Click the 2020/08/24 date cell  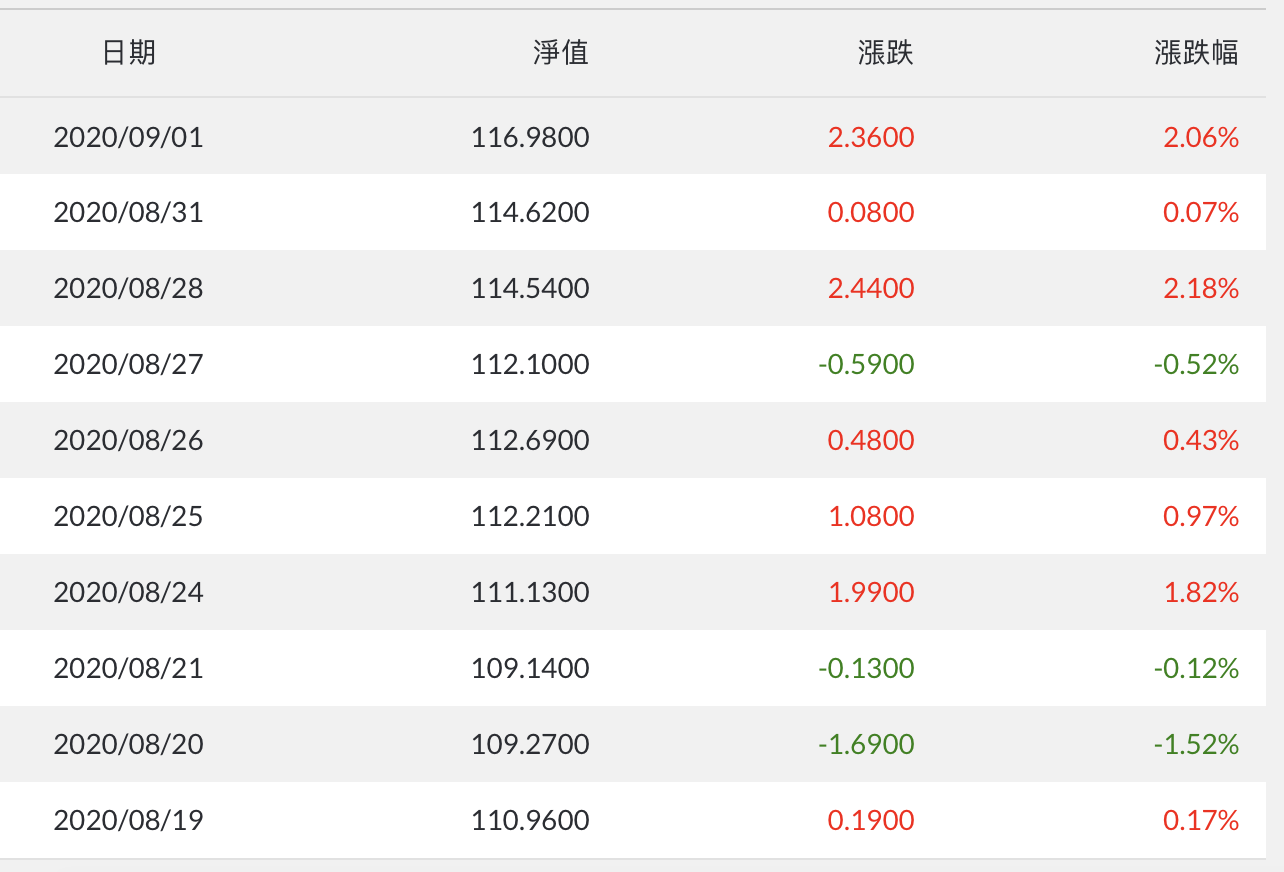tap(129, 593)
